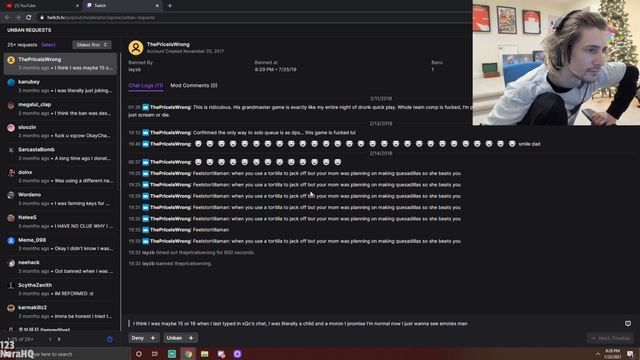Click the shield icon beside request message
The height and width of the screenshot is (360, 640).
[628, 324]
